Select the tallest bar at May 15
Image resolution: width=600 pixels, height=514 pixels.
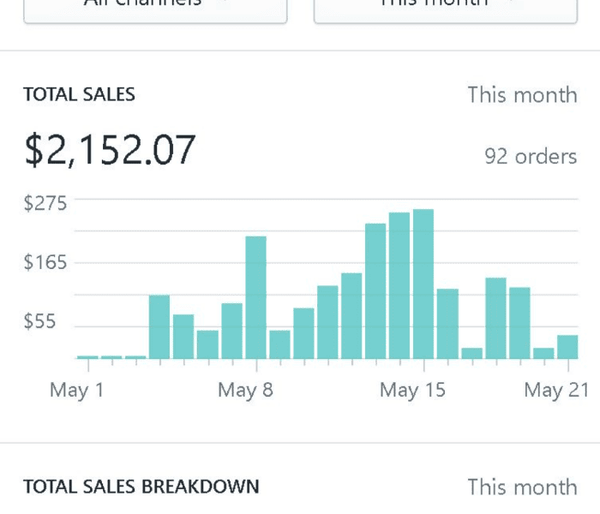pos(423,284)
